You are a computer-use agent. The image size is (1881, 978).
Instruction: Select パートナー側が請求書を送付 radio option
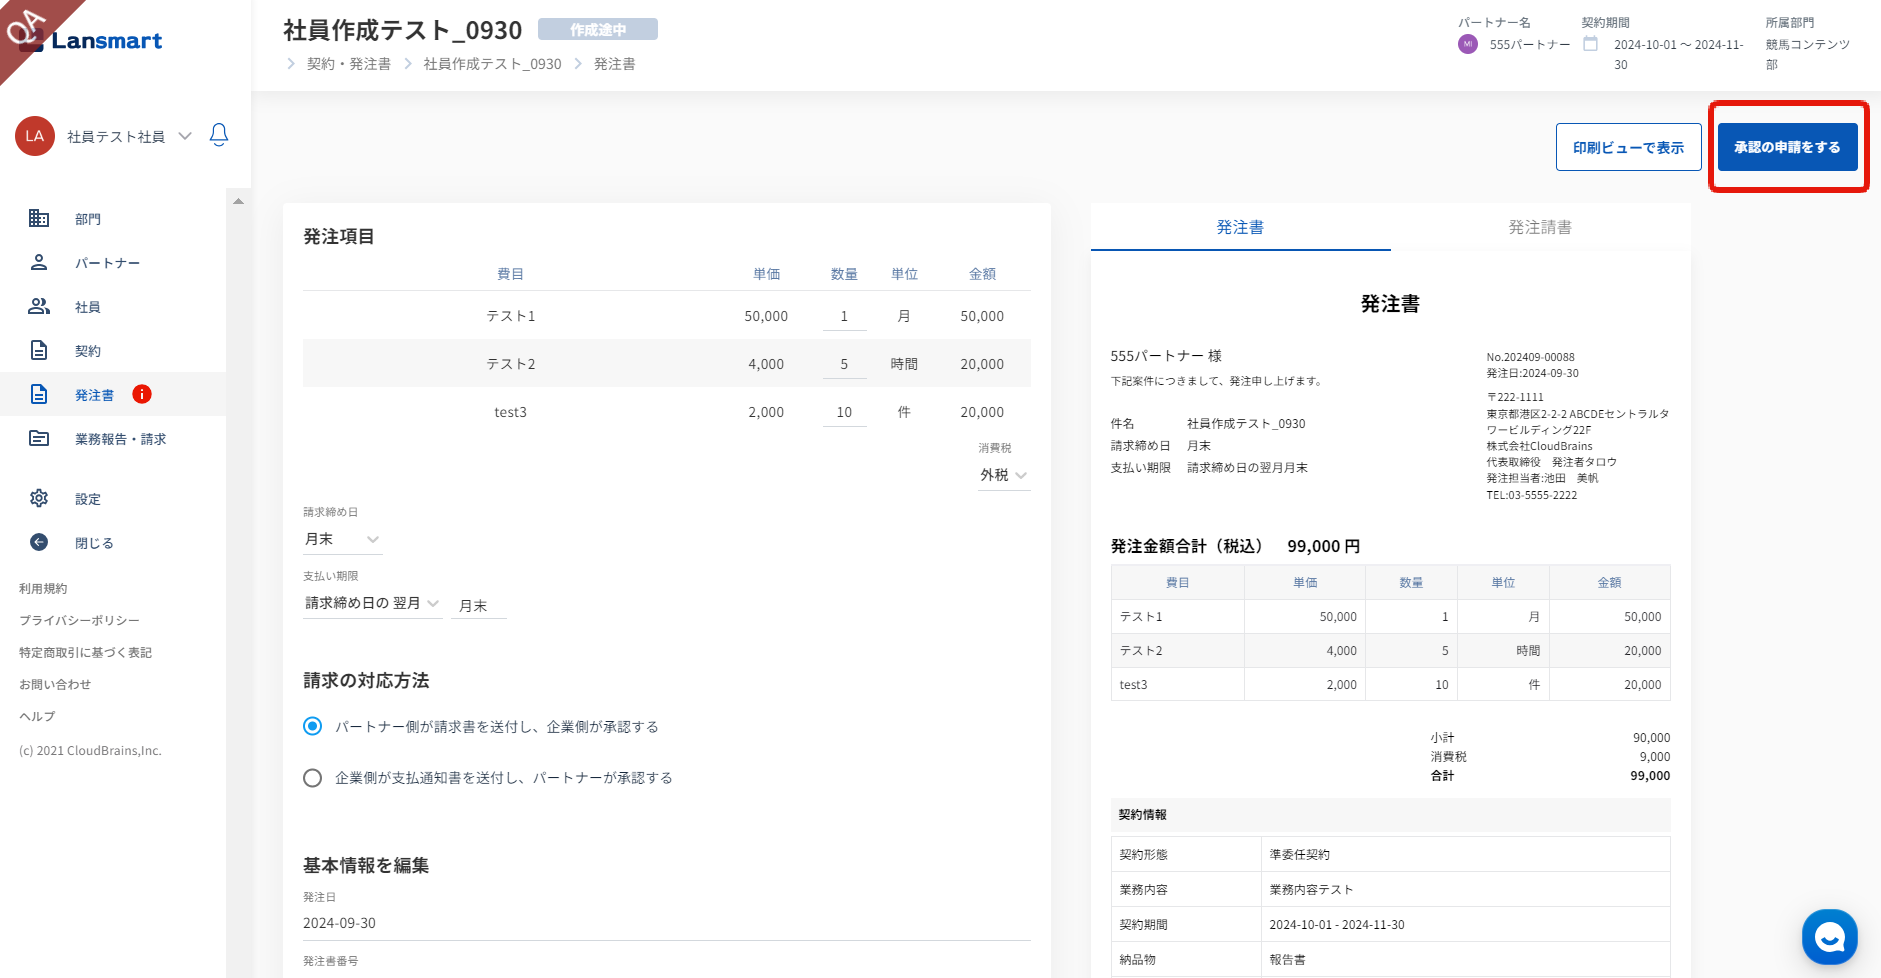[313, 726]
